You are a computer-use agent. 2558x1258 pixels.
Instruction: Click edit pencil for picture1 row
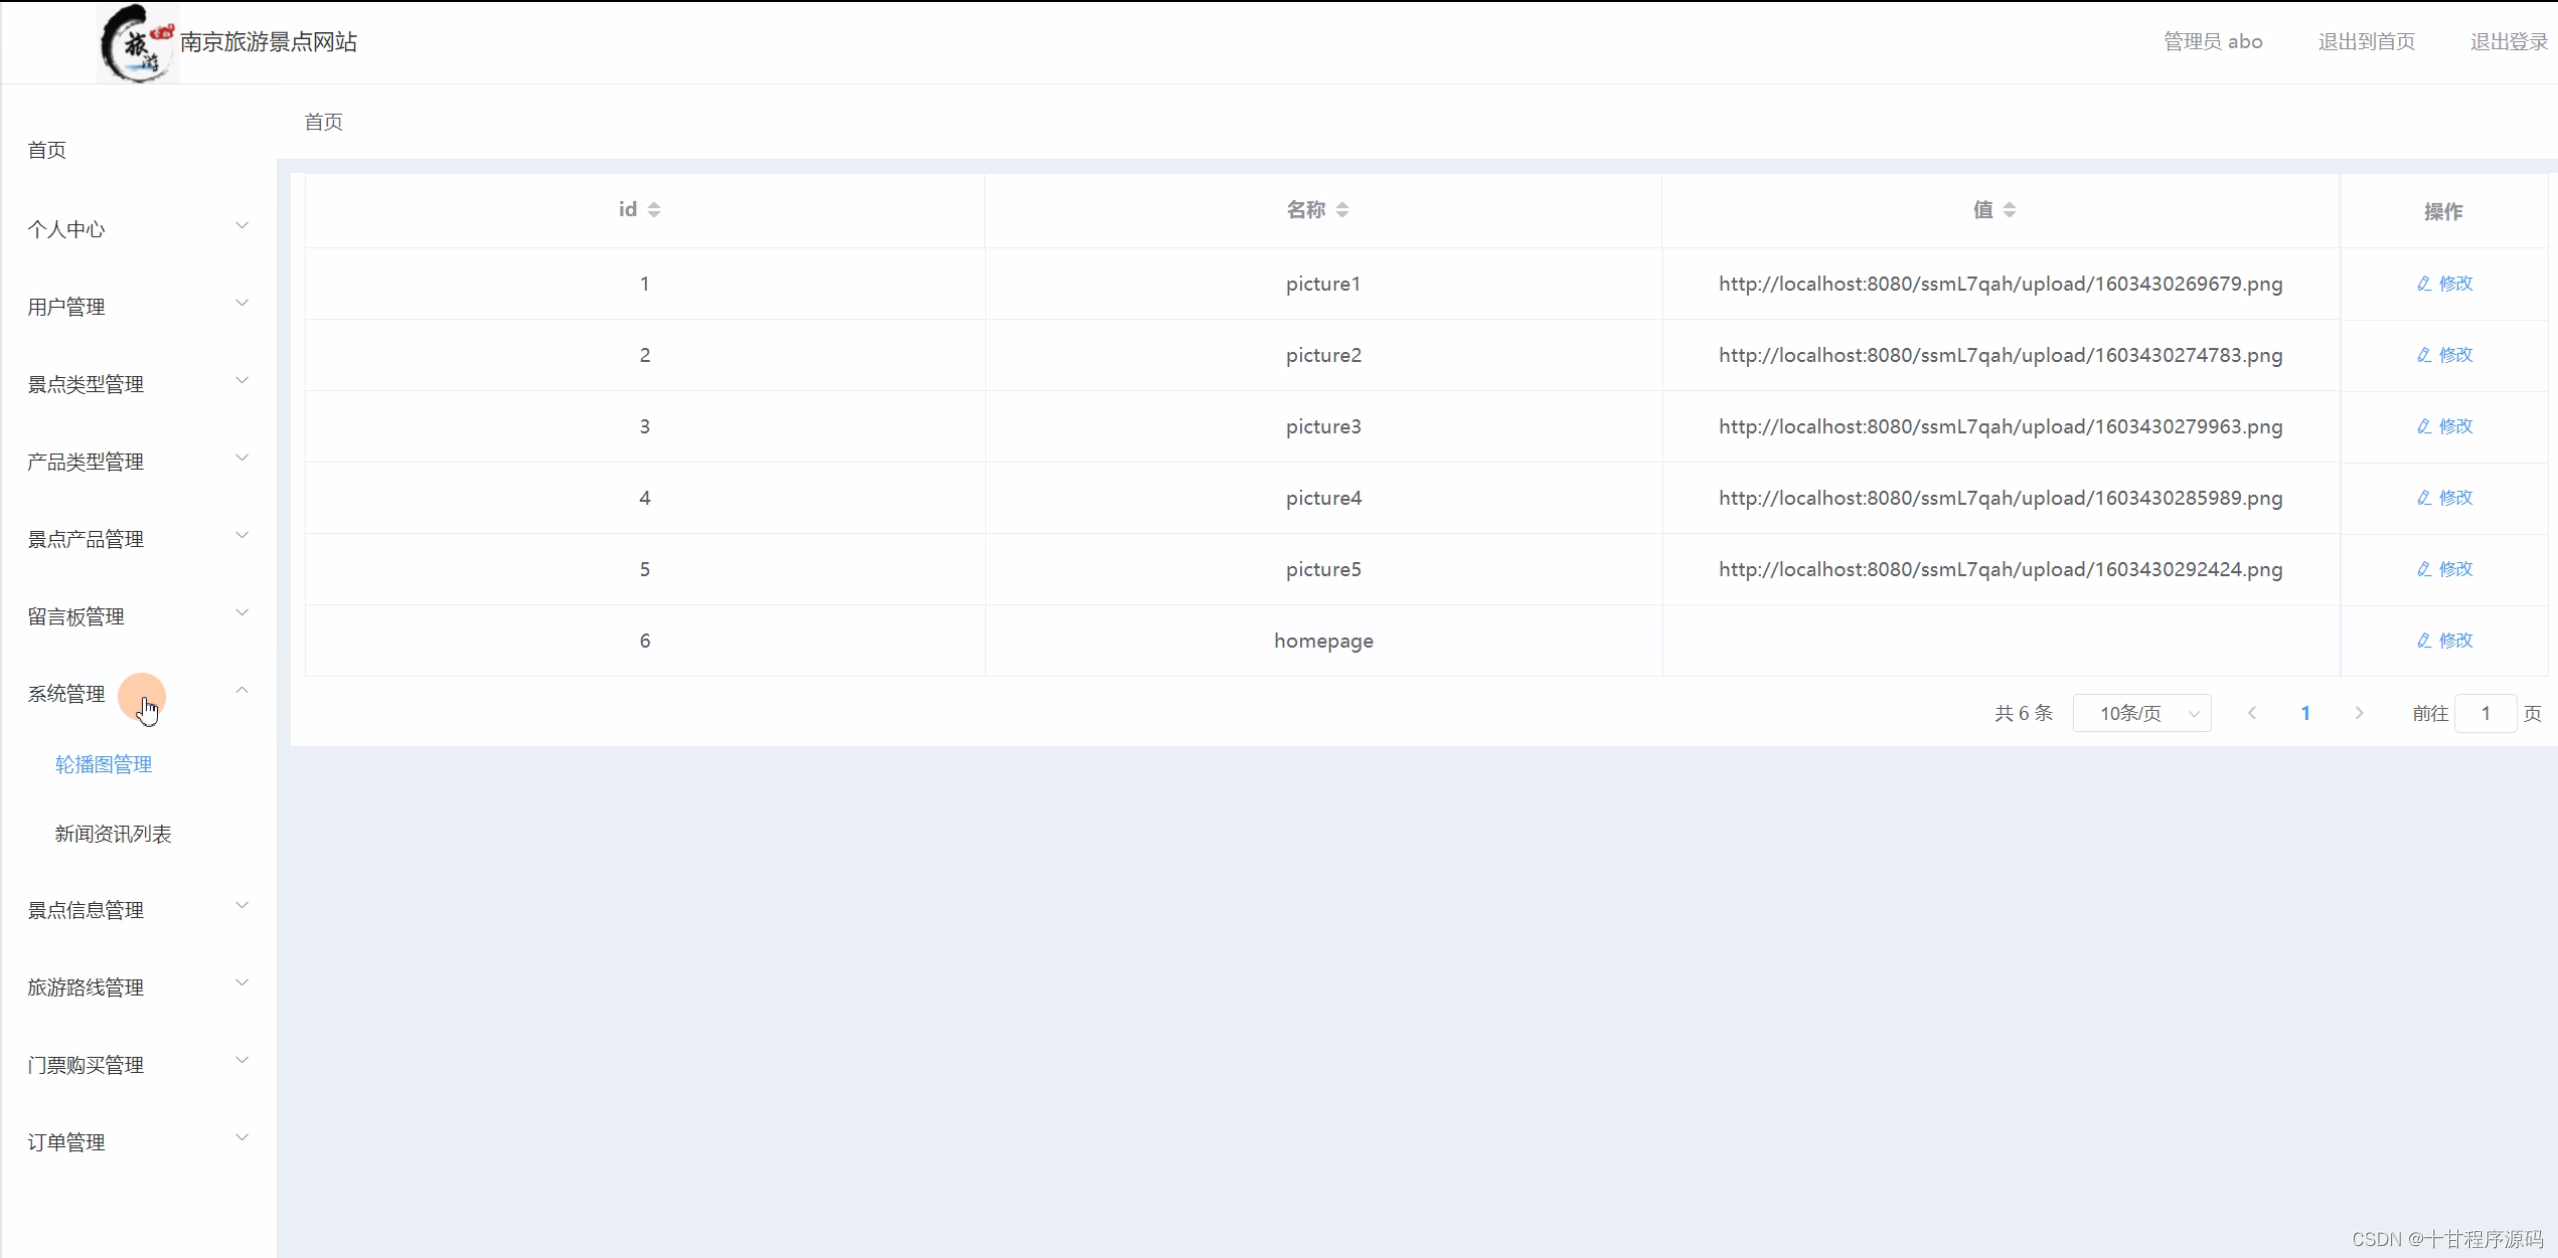(x=2423, y=284)
